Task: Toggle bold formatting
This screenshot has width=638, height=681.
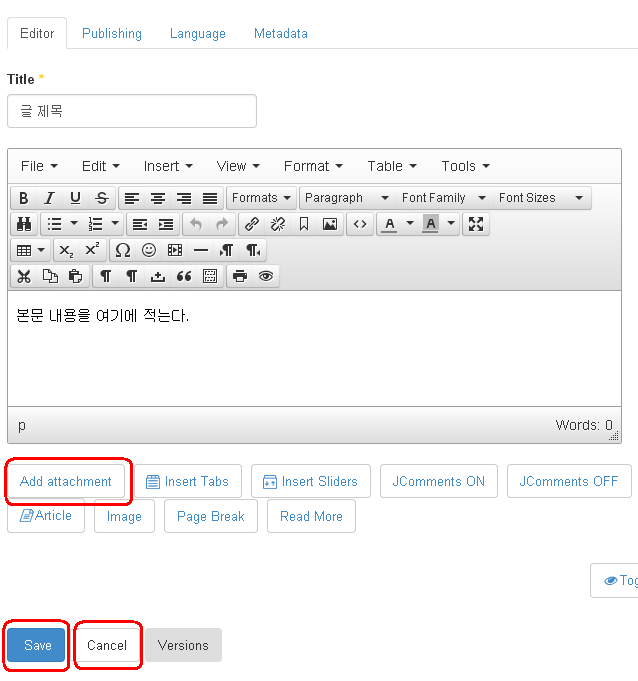Action: (x=24, y=198)
